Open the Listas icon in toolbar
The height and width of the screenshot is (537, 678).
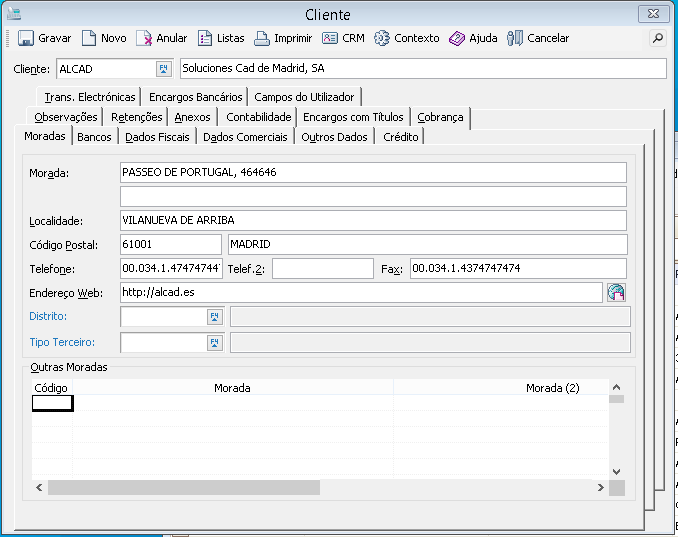205,38
